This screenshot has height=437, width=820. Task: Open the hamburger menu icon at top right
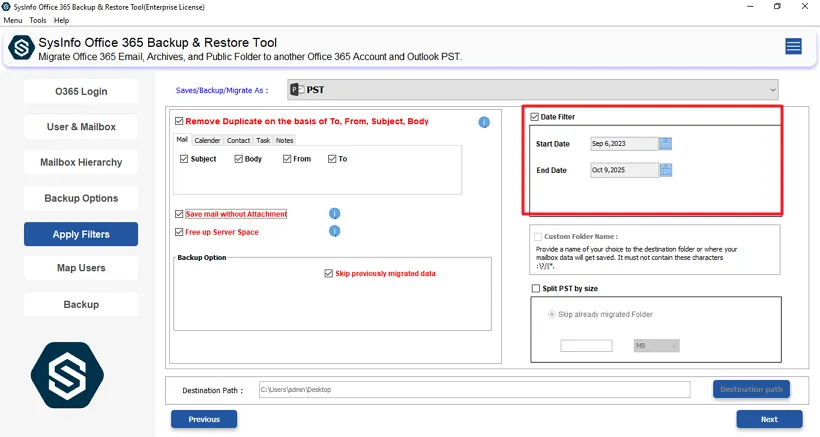793,46
